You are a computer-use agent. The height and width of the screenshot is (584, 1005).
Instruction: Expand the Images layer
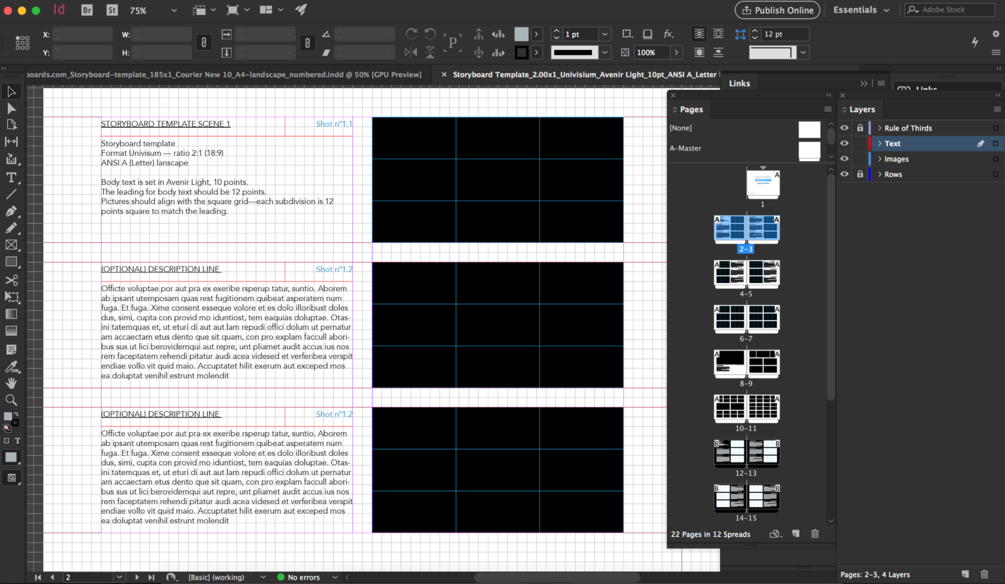[x=879, y=159]
